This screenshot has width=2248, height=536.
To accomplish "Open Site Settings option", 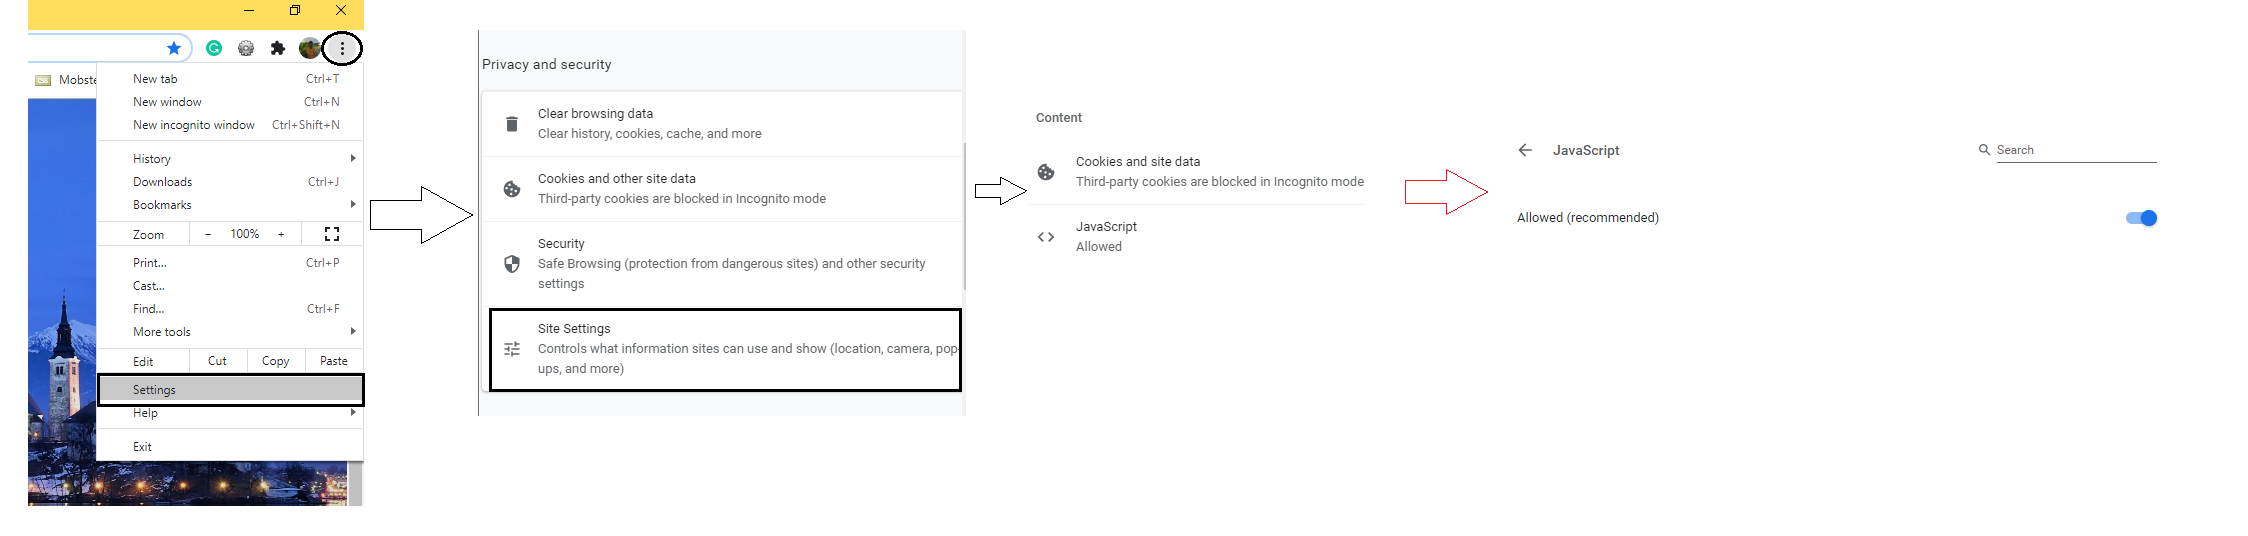I will [724, 349].
